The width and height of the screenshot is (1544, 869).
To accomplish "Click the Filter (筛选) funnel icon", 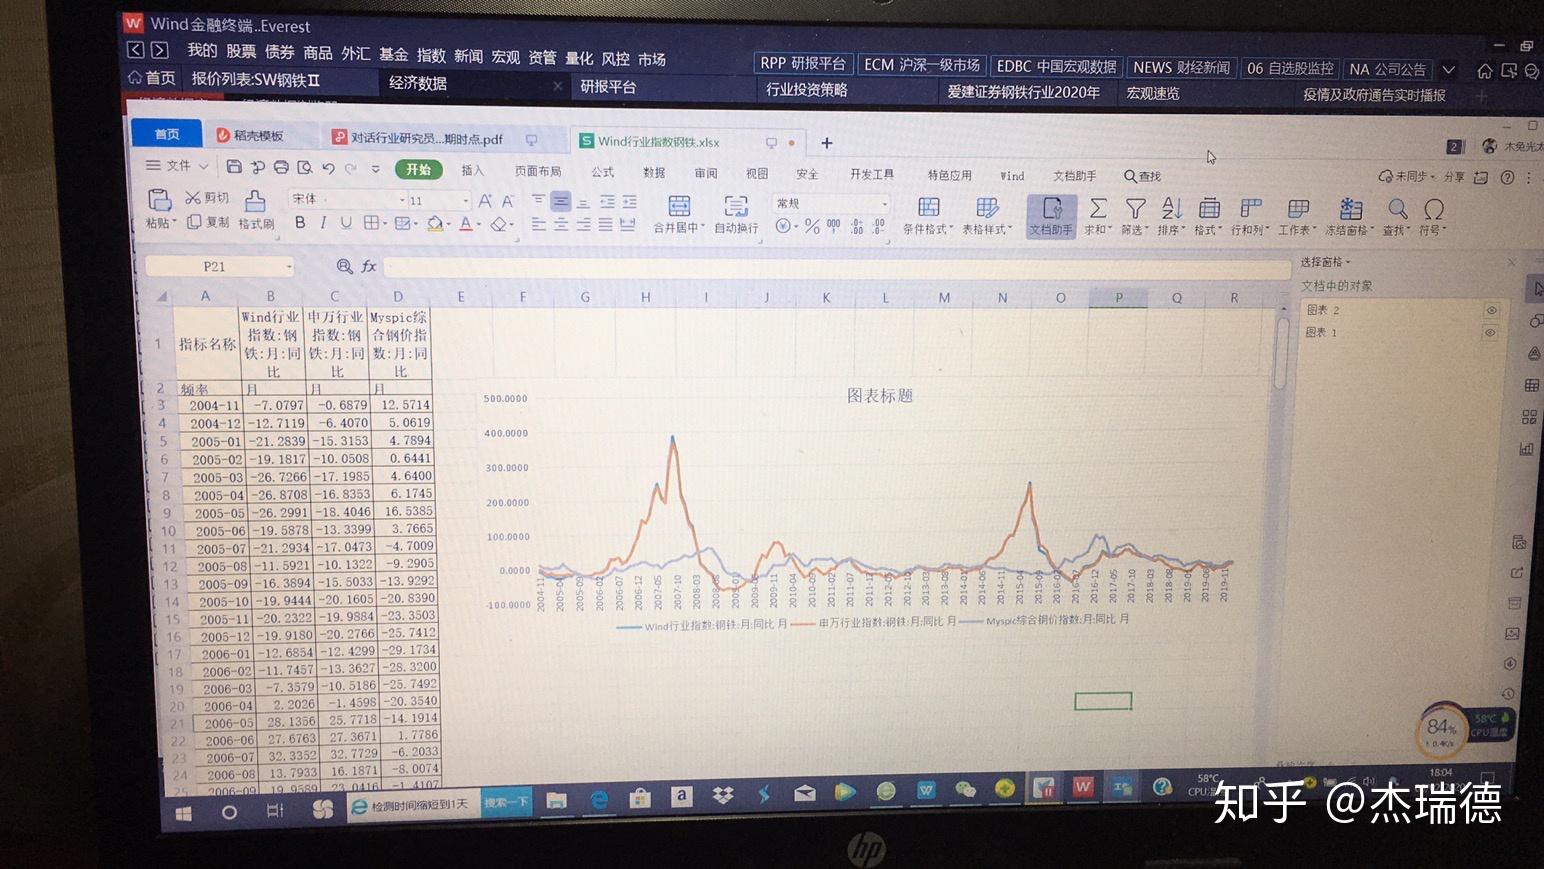I will click(1135, 208).
